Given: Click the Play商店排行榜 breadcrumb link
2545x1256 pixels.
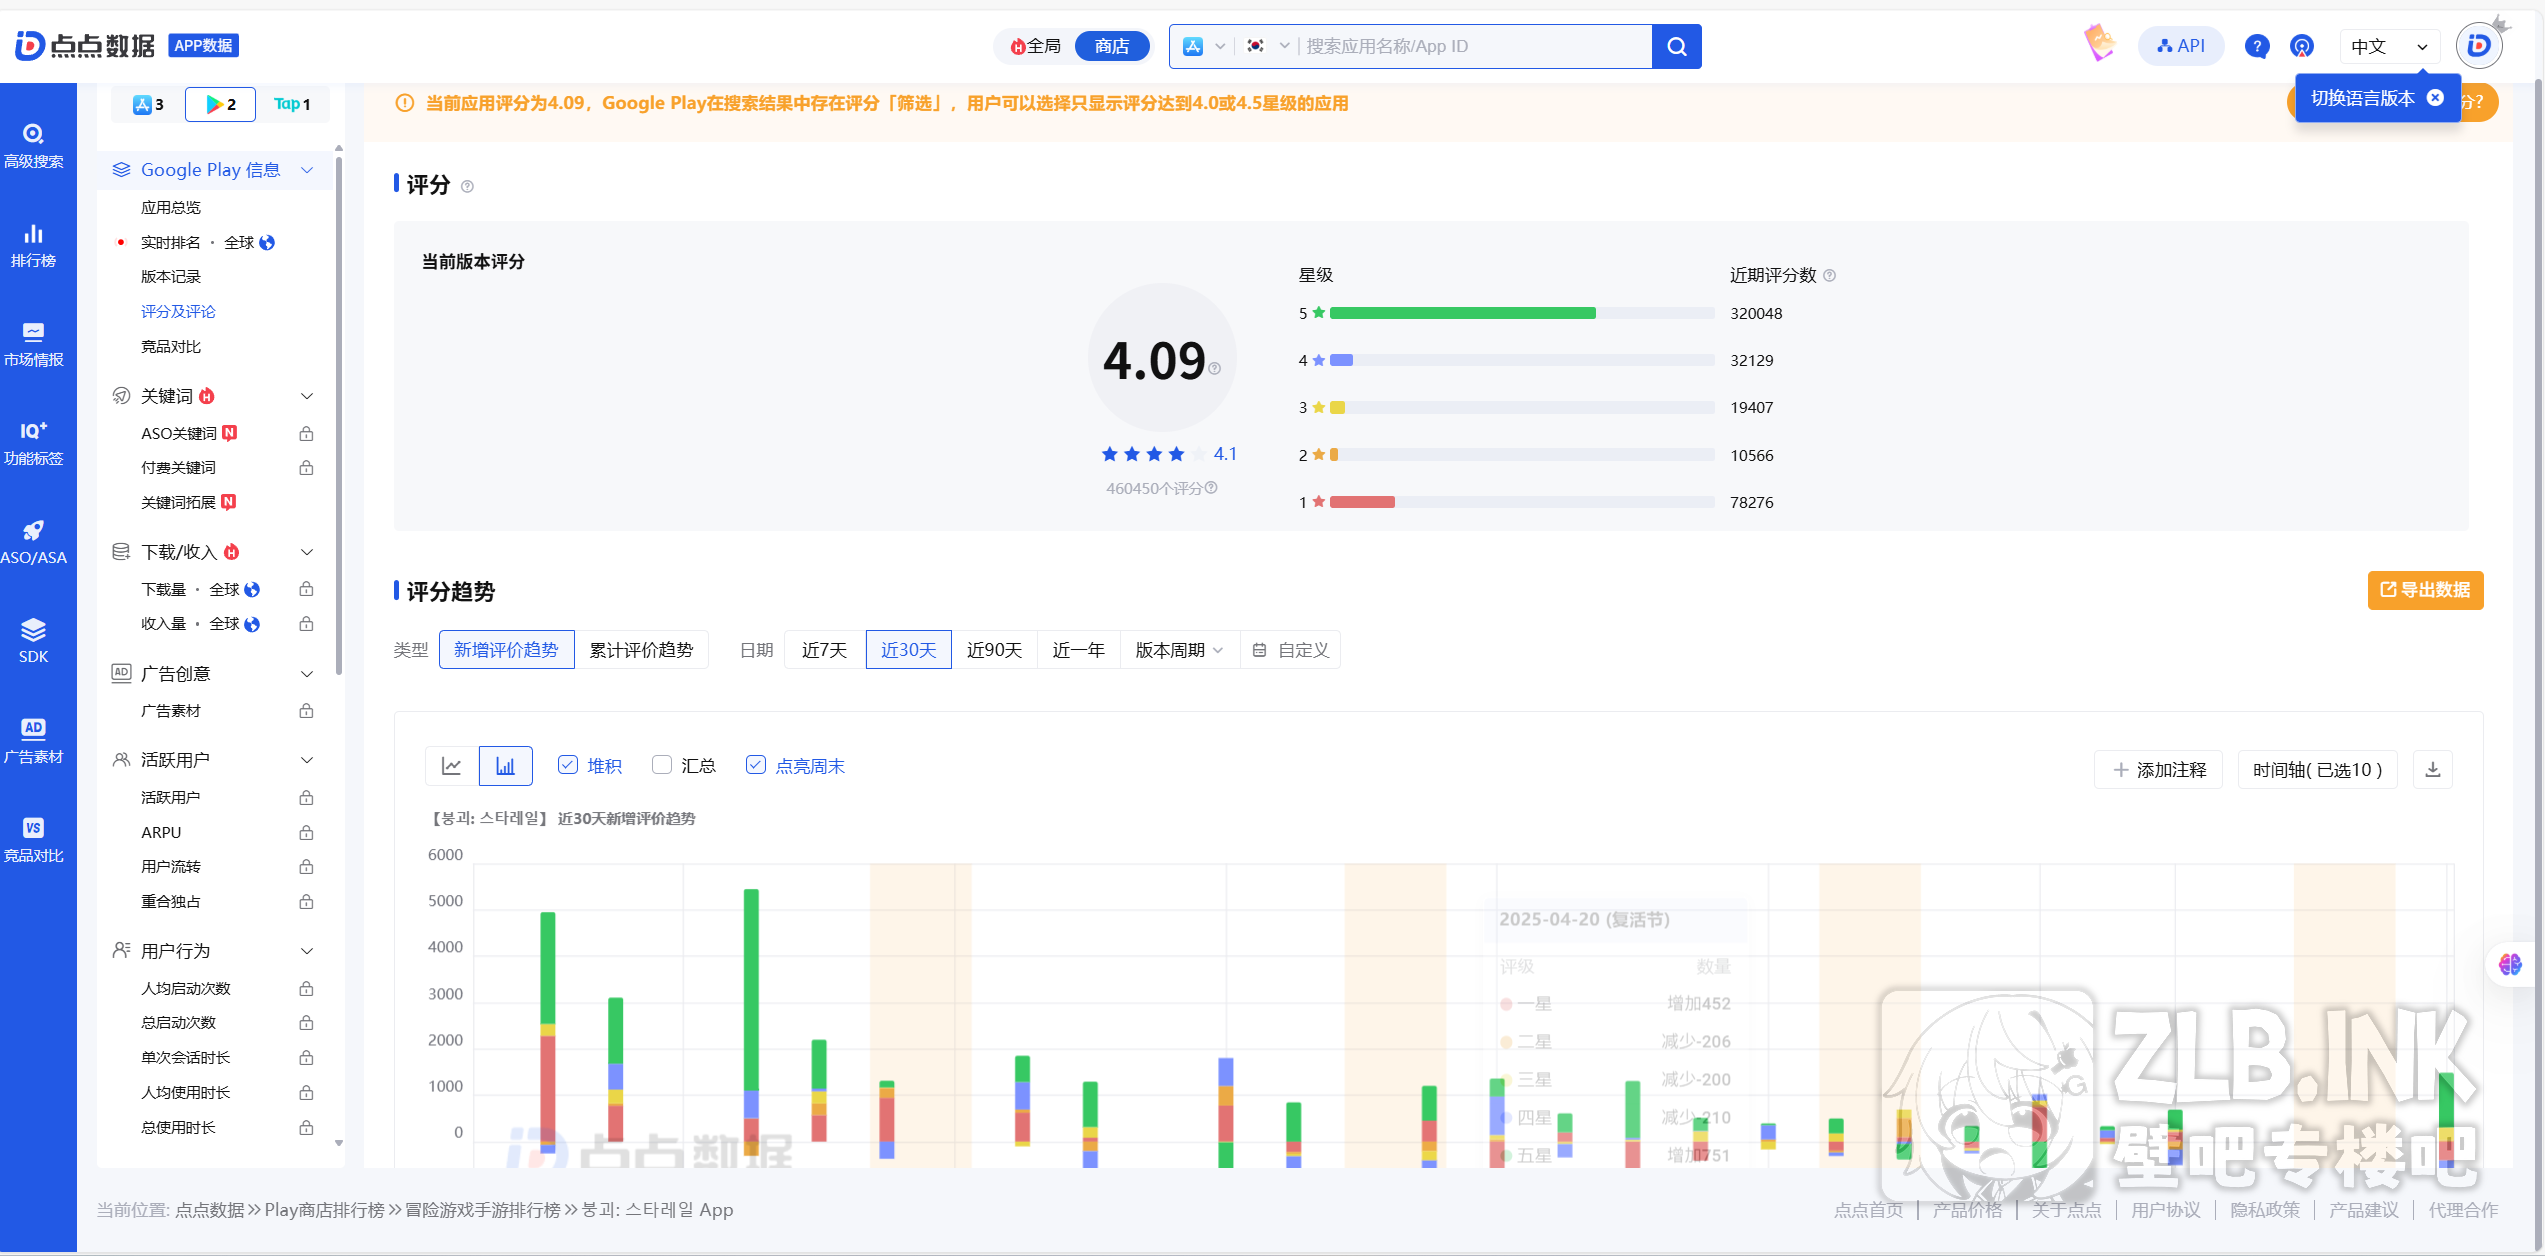Looking at the screenshot, I should pos(324,1210).
